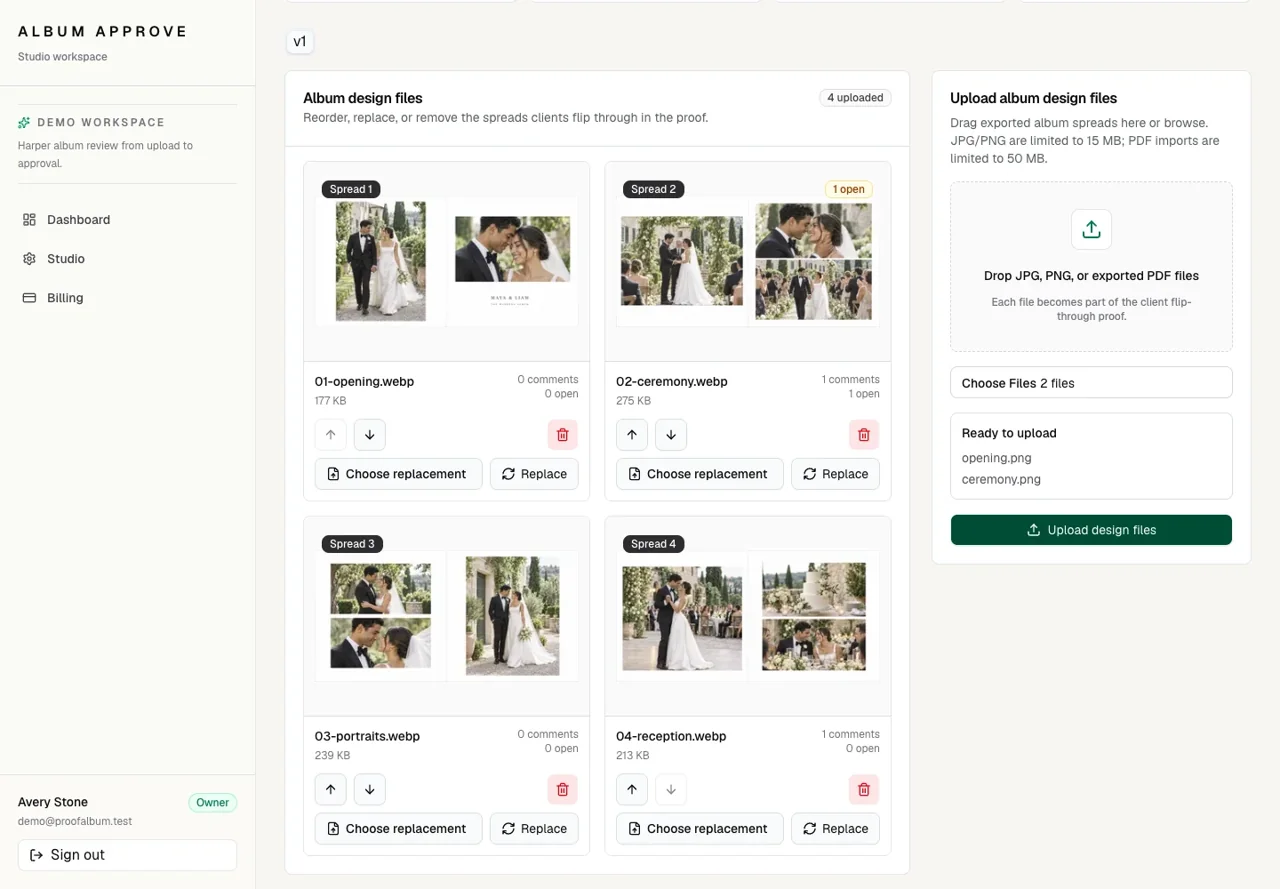Delete the 02-ceremony.webp spread
This screenshot has height=889, width=1280.
click(x=864, y=435)
